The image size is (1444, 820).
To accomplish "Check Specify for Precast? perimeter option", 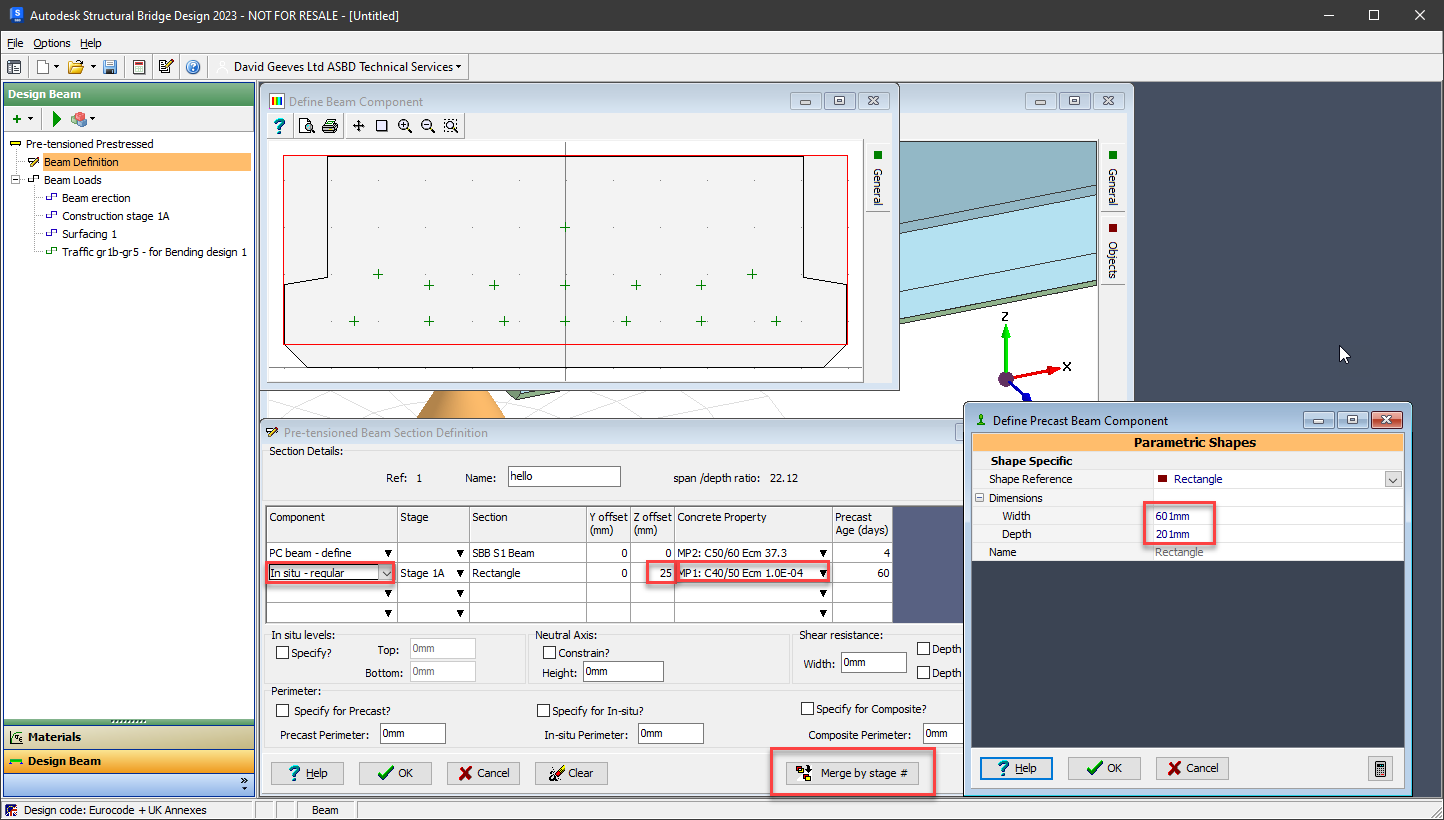I will coord(282,709).
